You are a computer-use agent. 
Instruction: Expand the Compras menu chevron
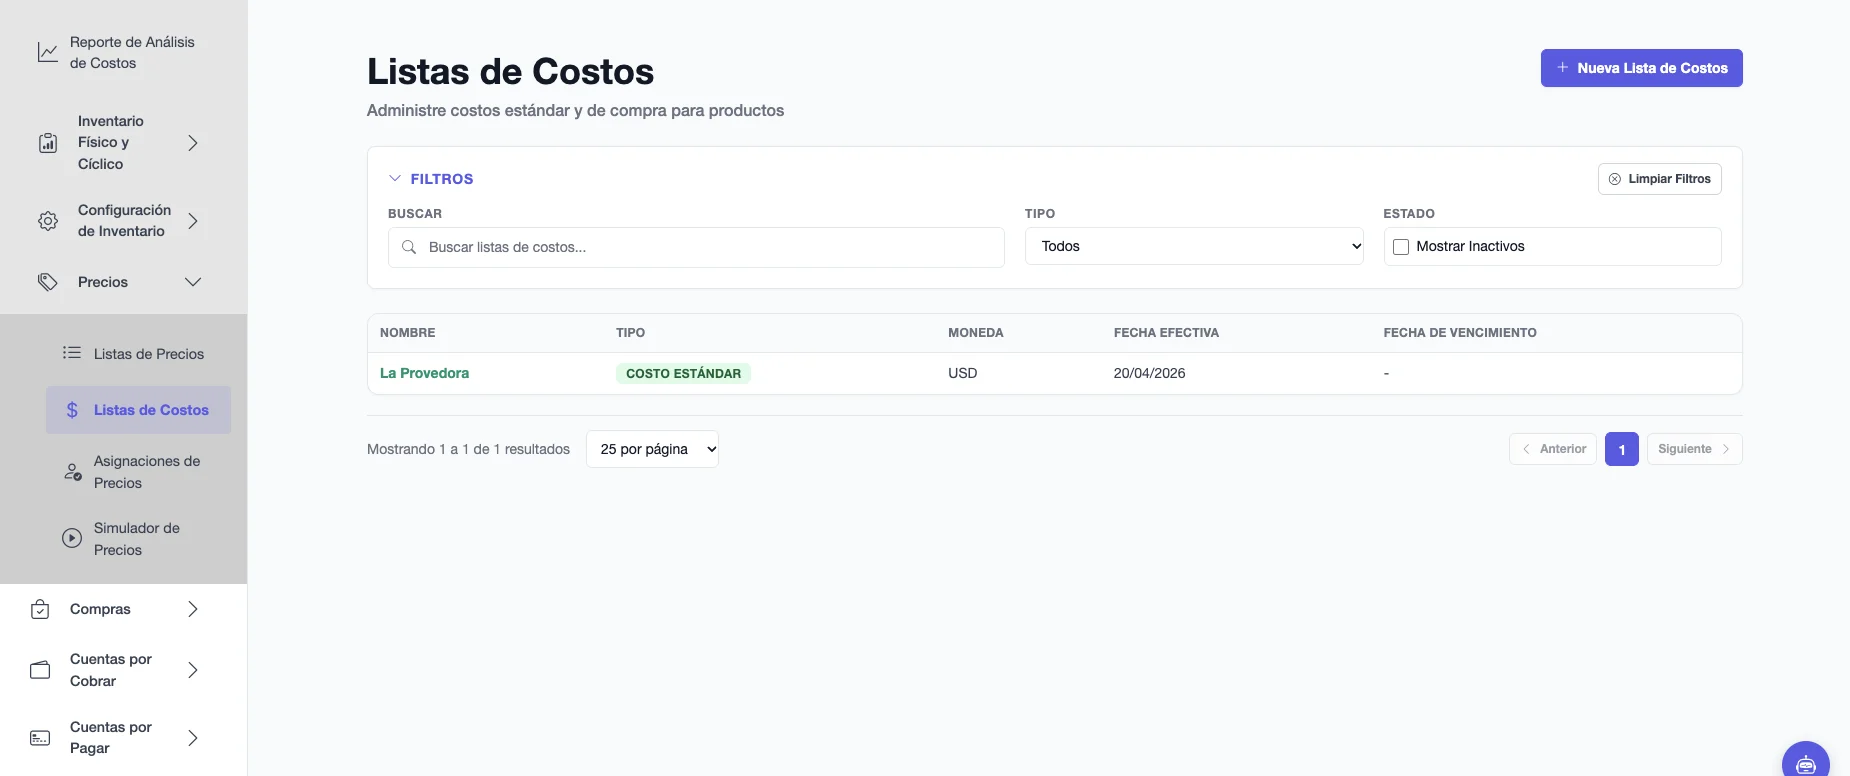(193, 609)
